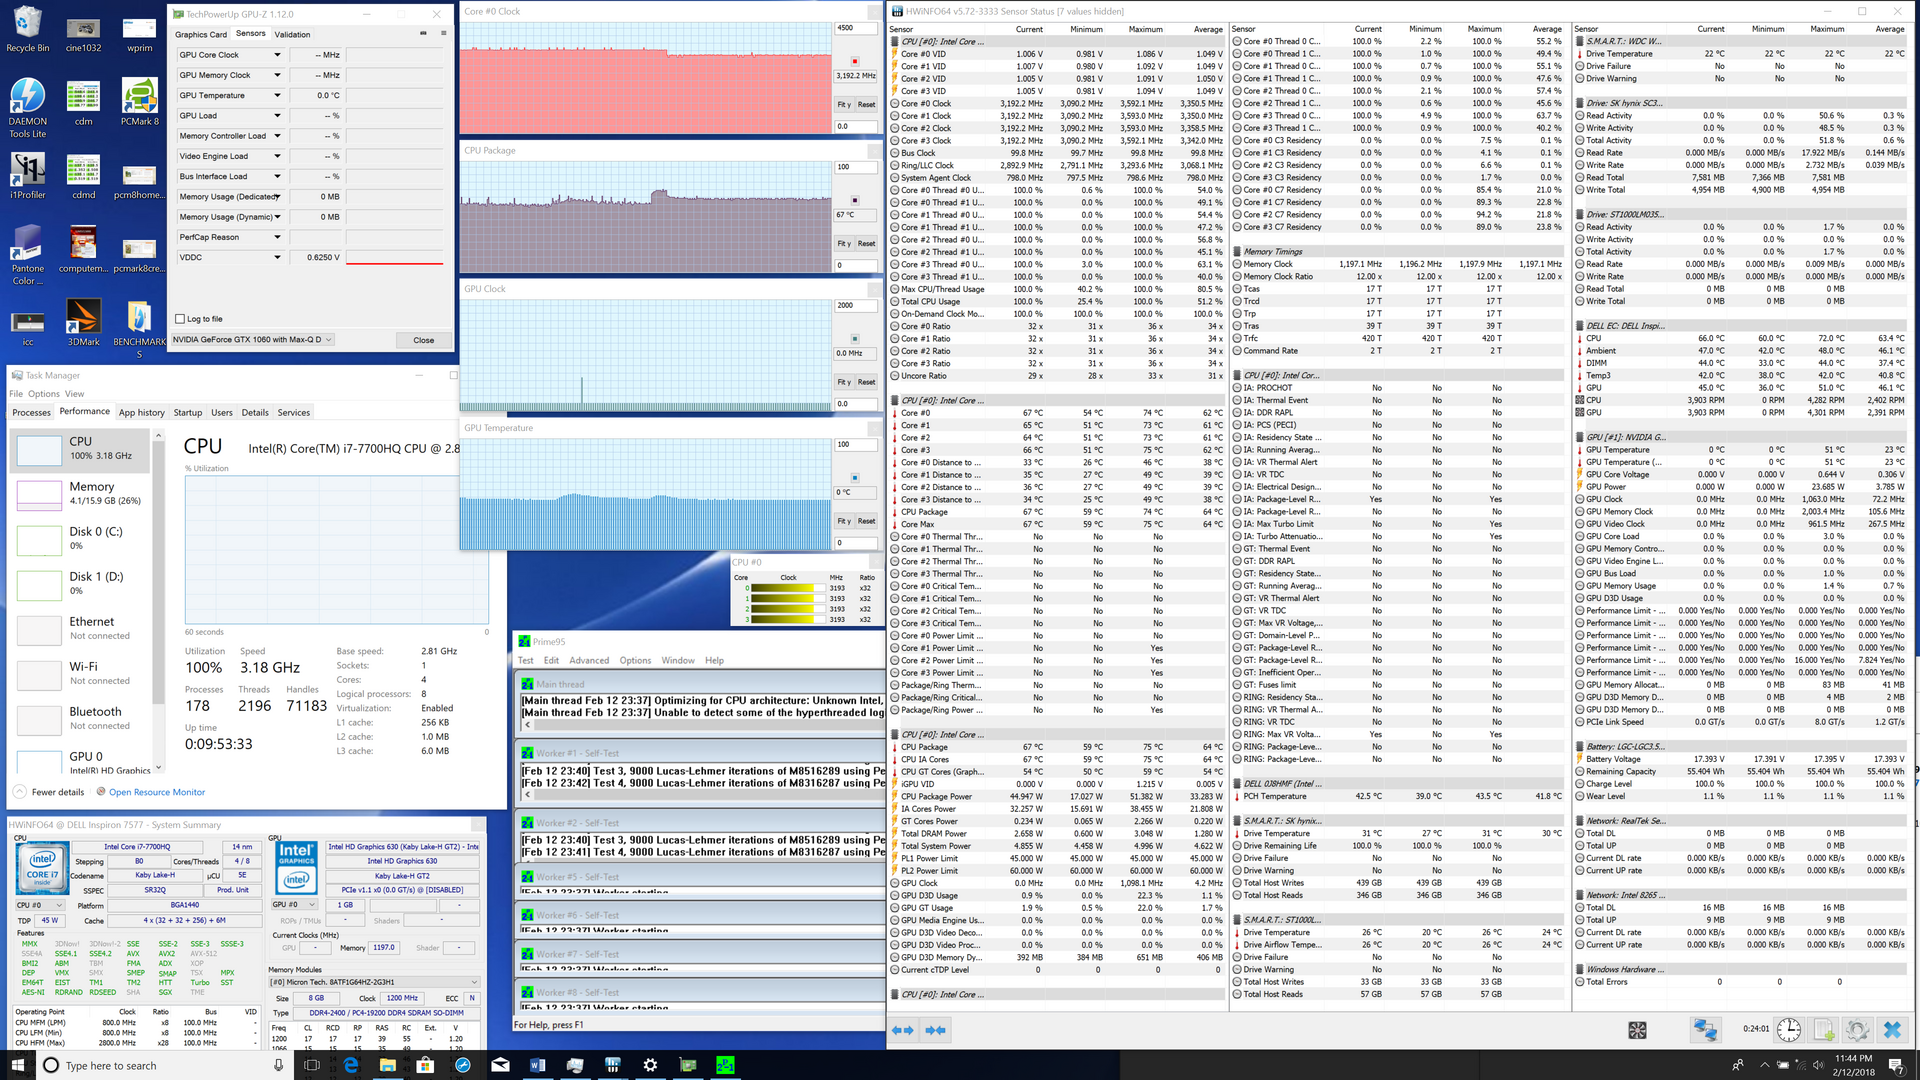Viewport: 1920px width, 1080px height.
Task: Open the Pantone Color desktop icon
Action: click(27, 254)
